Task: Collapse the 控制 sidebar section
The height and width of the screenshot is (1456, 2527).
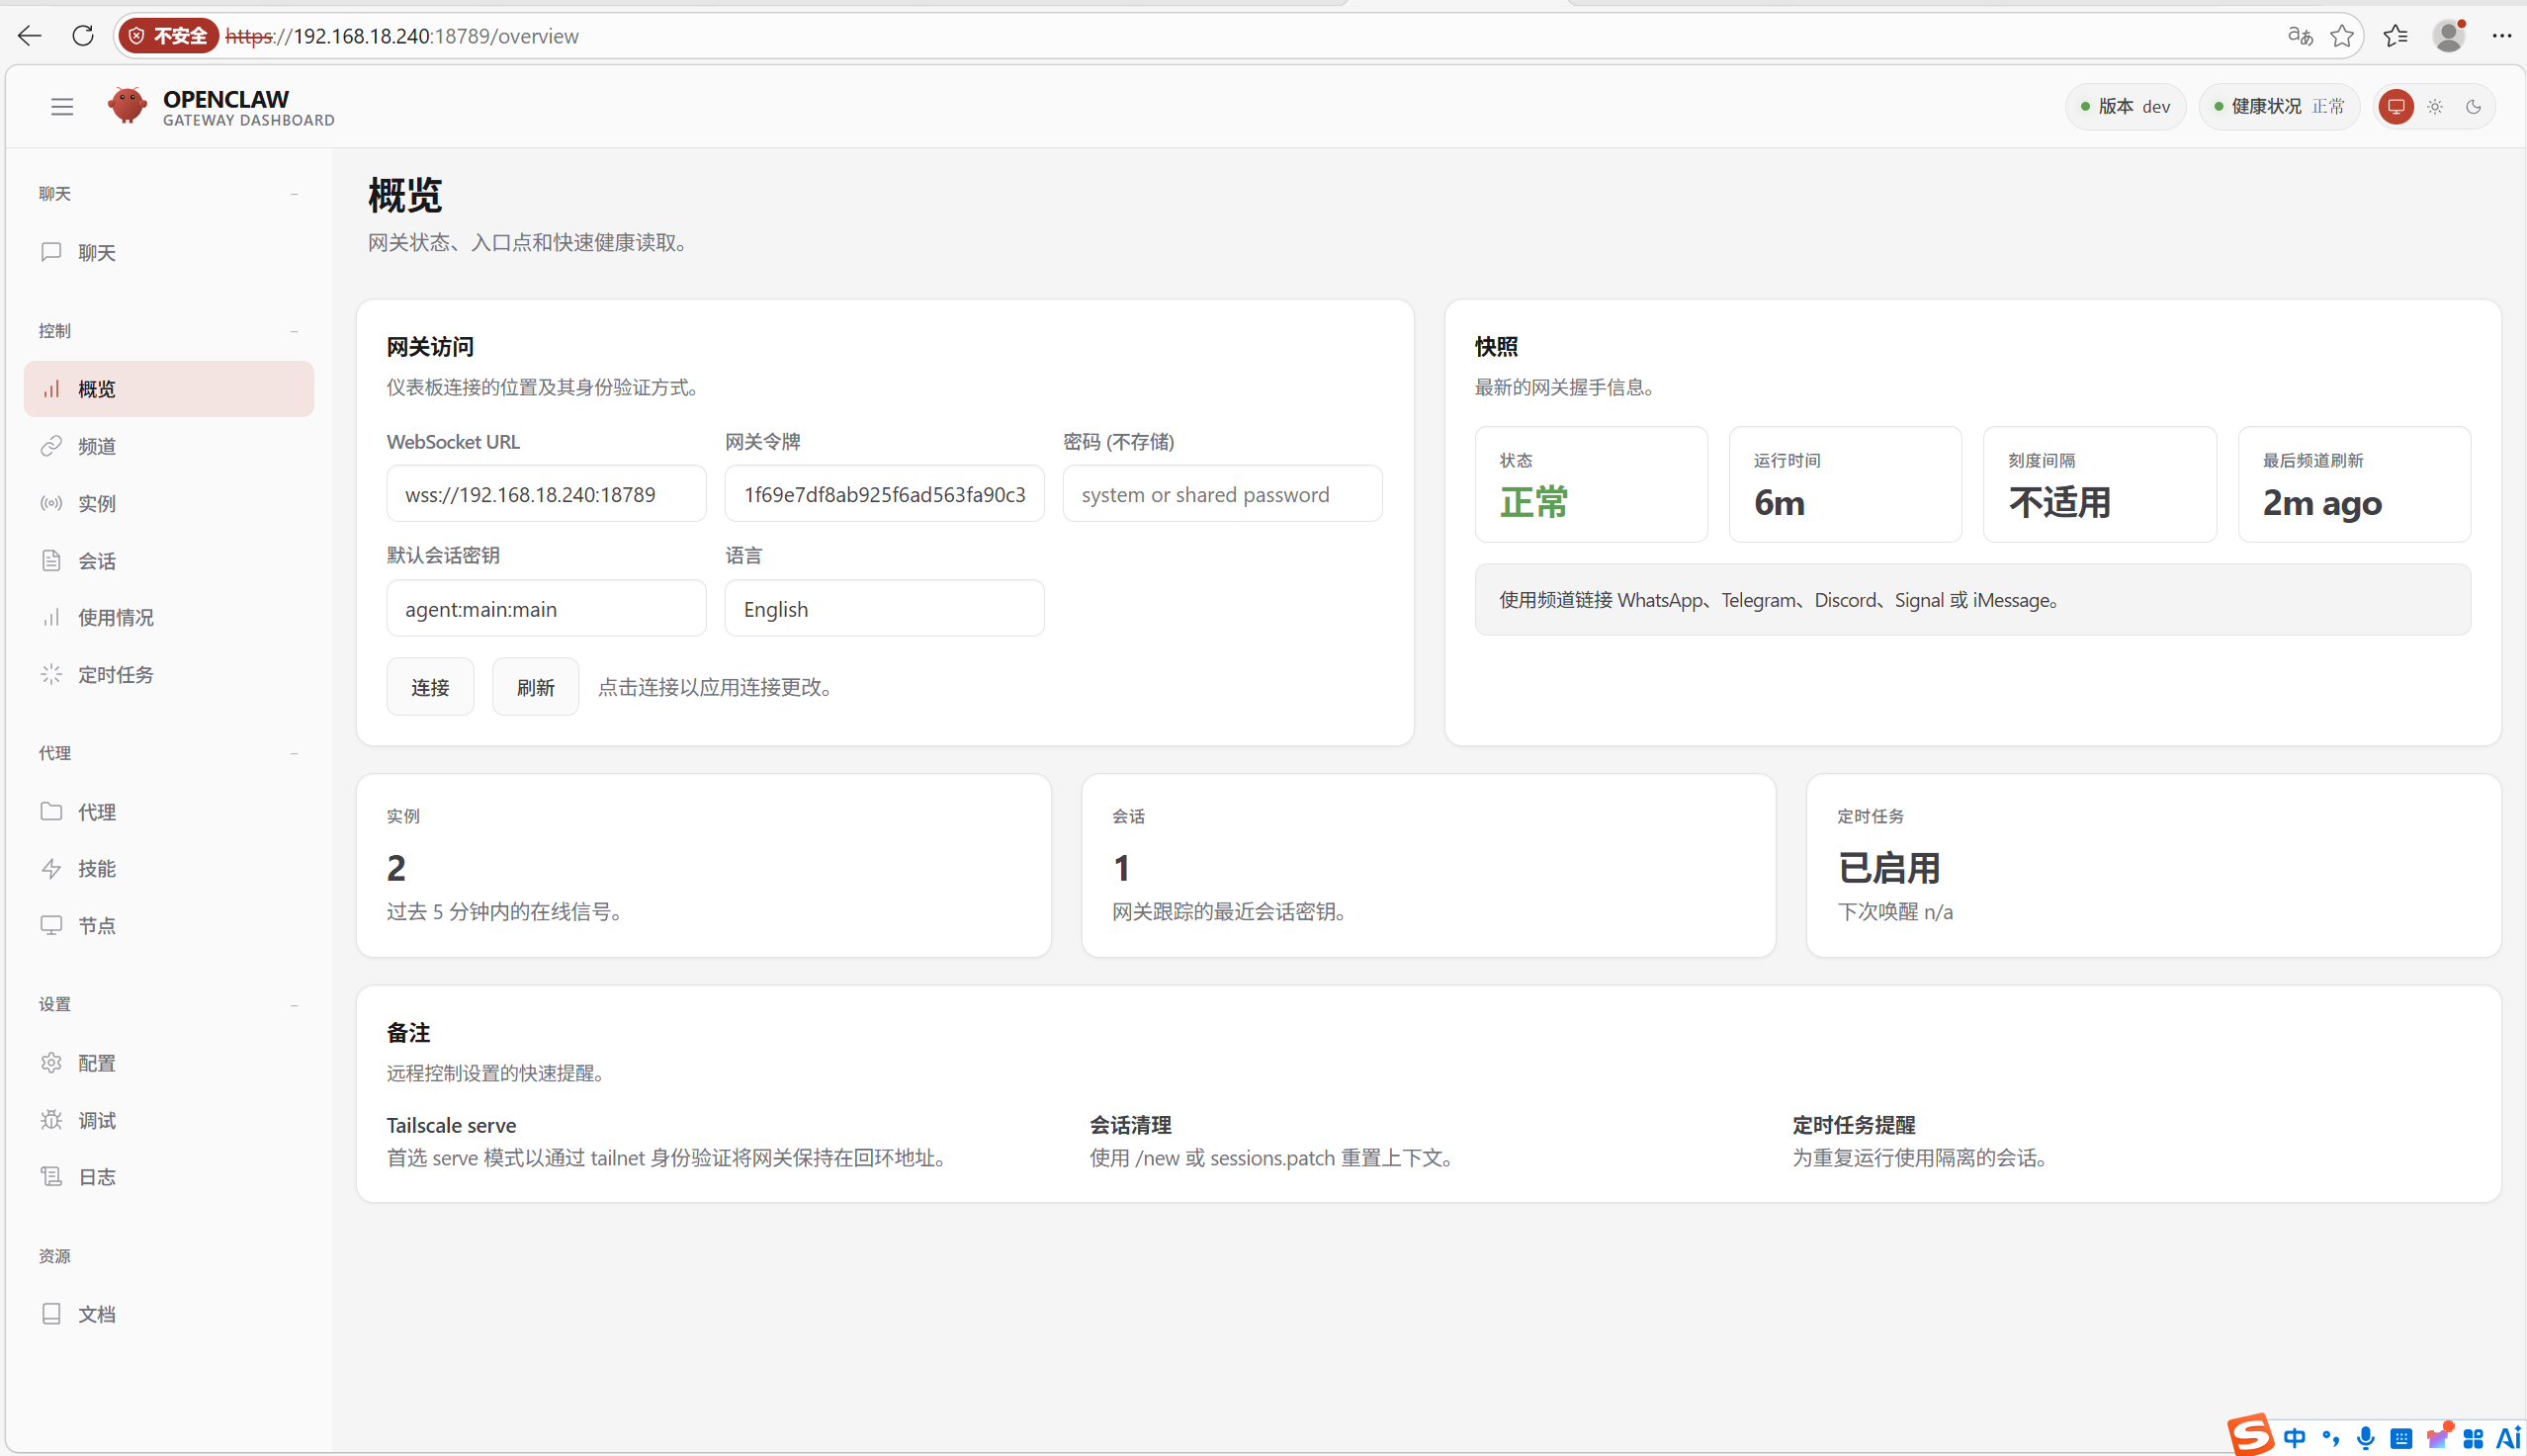Action: tap(294, 331)
